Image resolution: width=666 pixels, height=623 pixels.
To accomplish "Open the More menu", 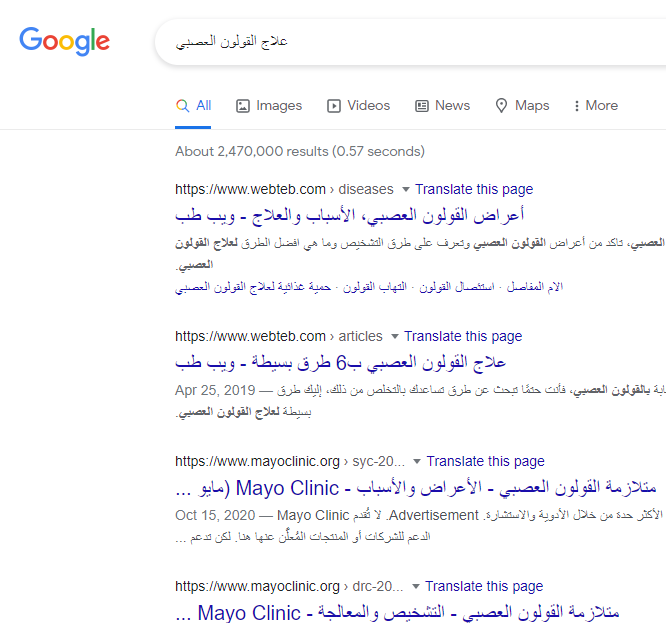I will click(x=596, y=105).
